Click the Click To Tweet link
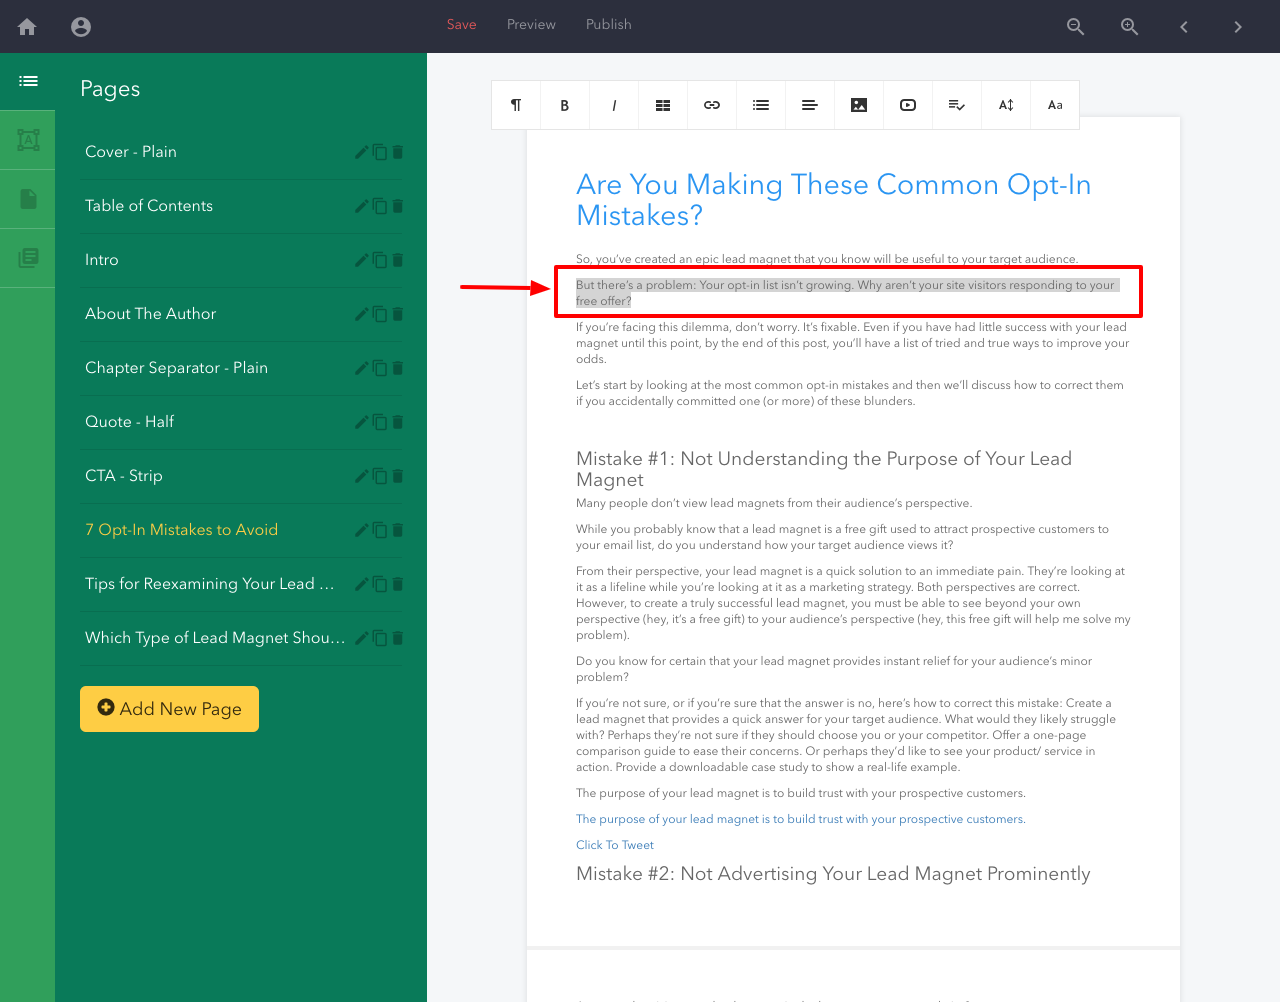The height and width of the screenshot is (1002, 1280). pyautogui.click(x=615, y=845)
